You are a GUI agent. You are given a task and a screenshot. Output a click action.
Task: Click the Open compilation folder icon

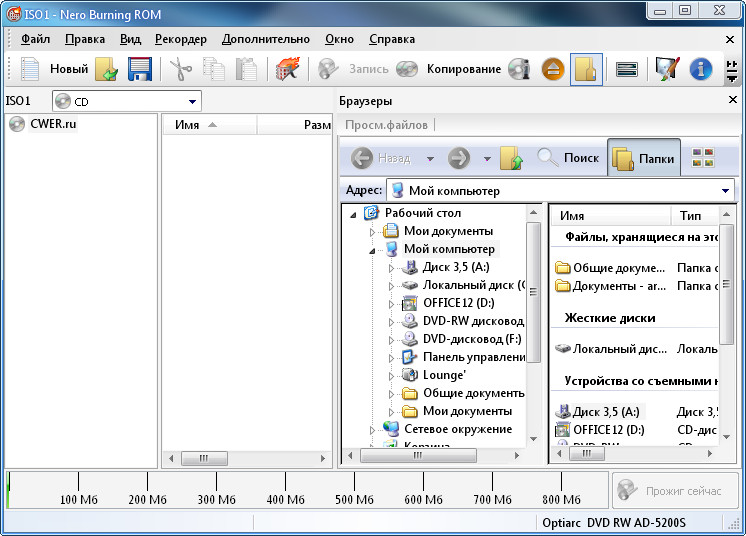(x=107, y=69)
